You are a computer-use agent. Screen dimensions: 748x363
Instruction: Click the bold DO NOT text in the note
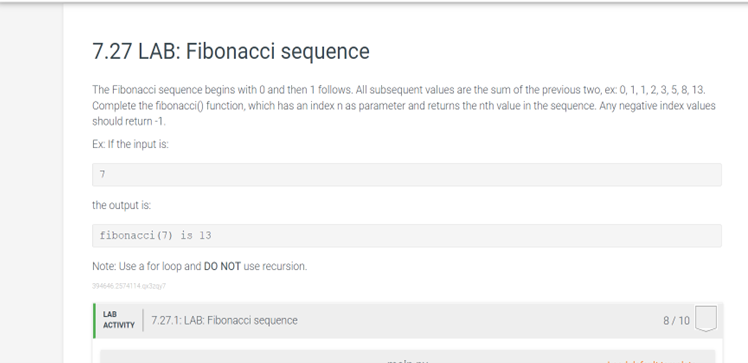click(x=222, y=267)
